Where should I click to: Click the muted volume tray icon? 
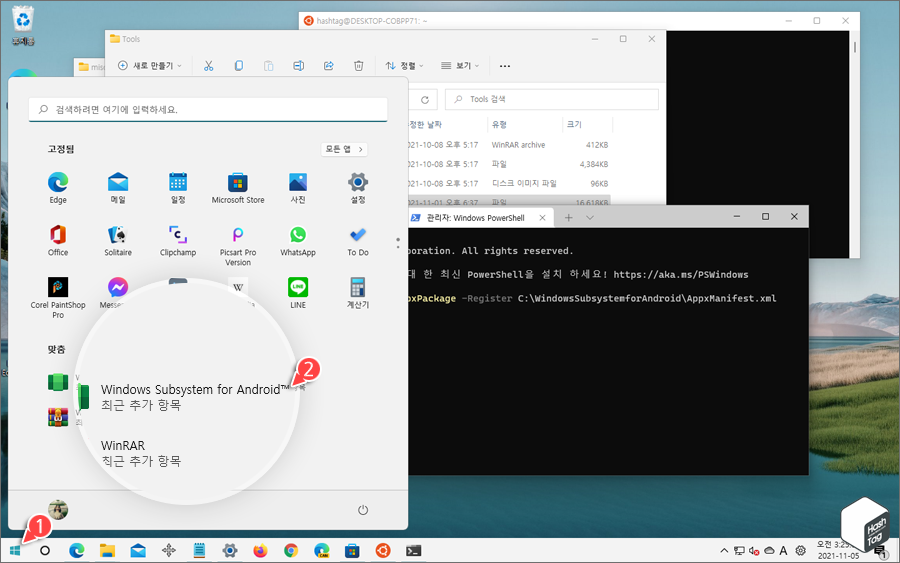pos(754,551)
